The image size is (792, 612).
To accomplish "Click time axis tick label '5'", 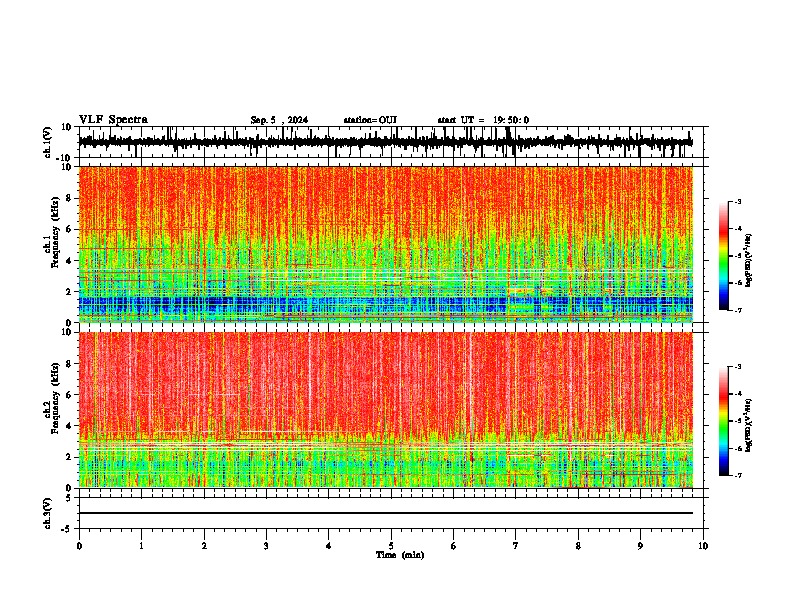I will tap(391, 546).
